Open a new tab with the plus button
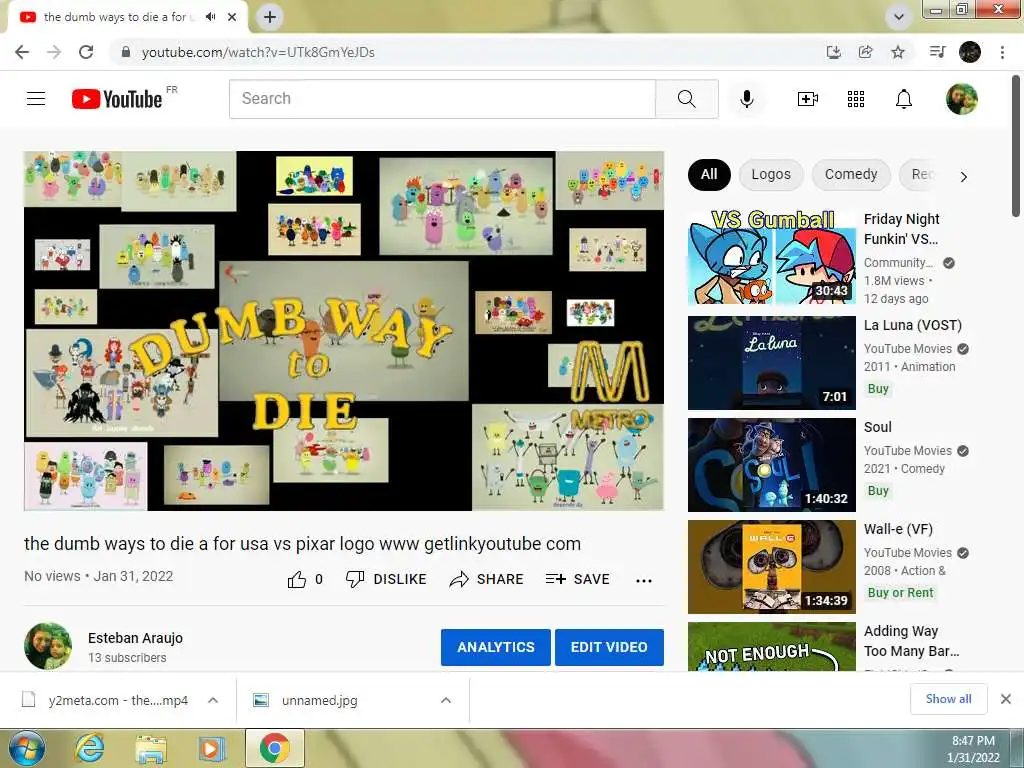The height and width of the screenshot is (768, 1024). pyautogui.click(x=270, y=17)
